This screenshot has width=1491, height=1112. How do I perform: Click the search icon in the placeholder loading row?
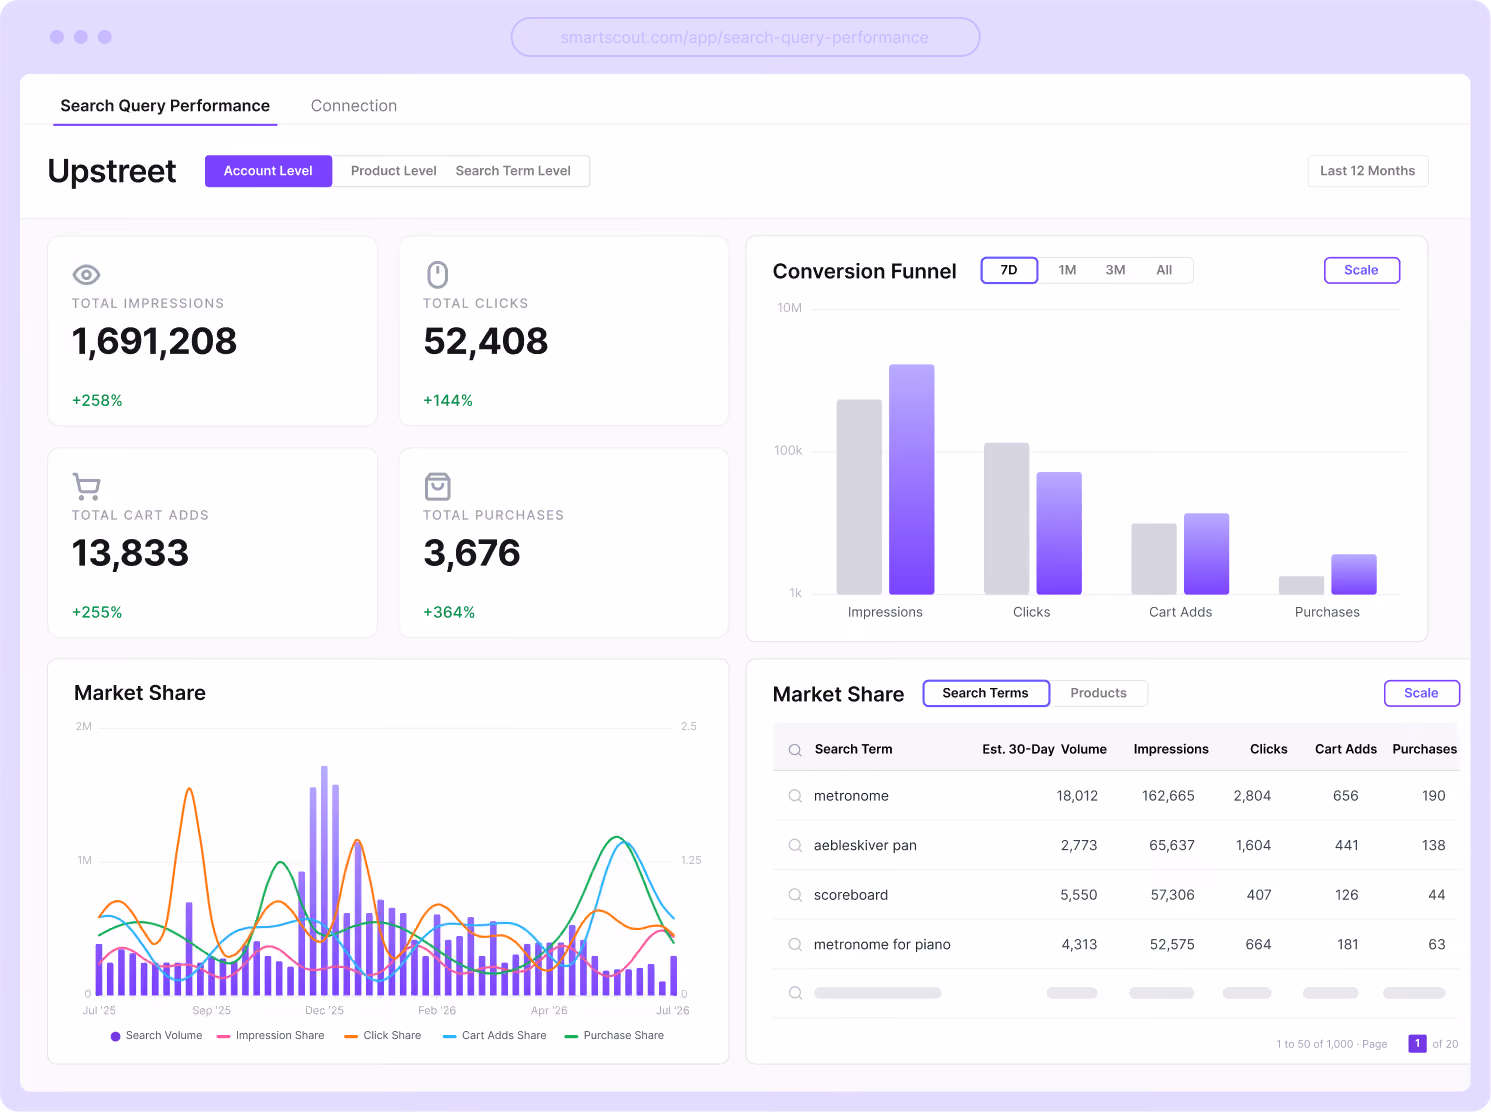795,993
